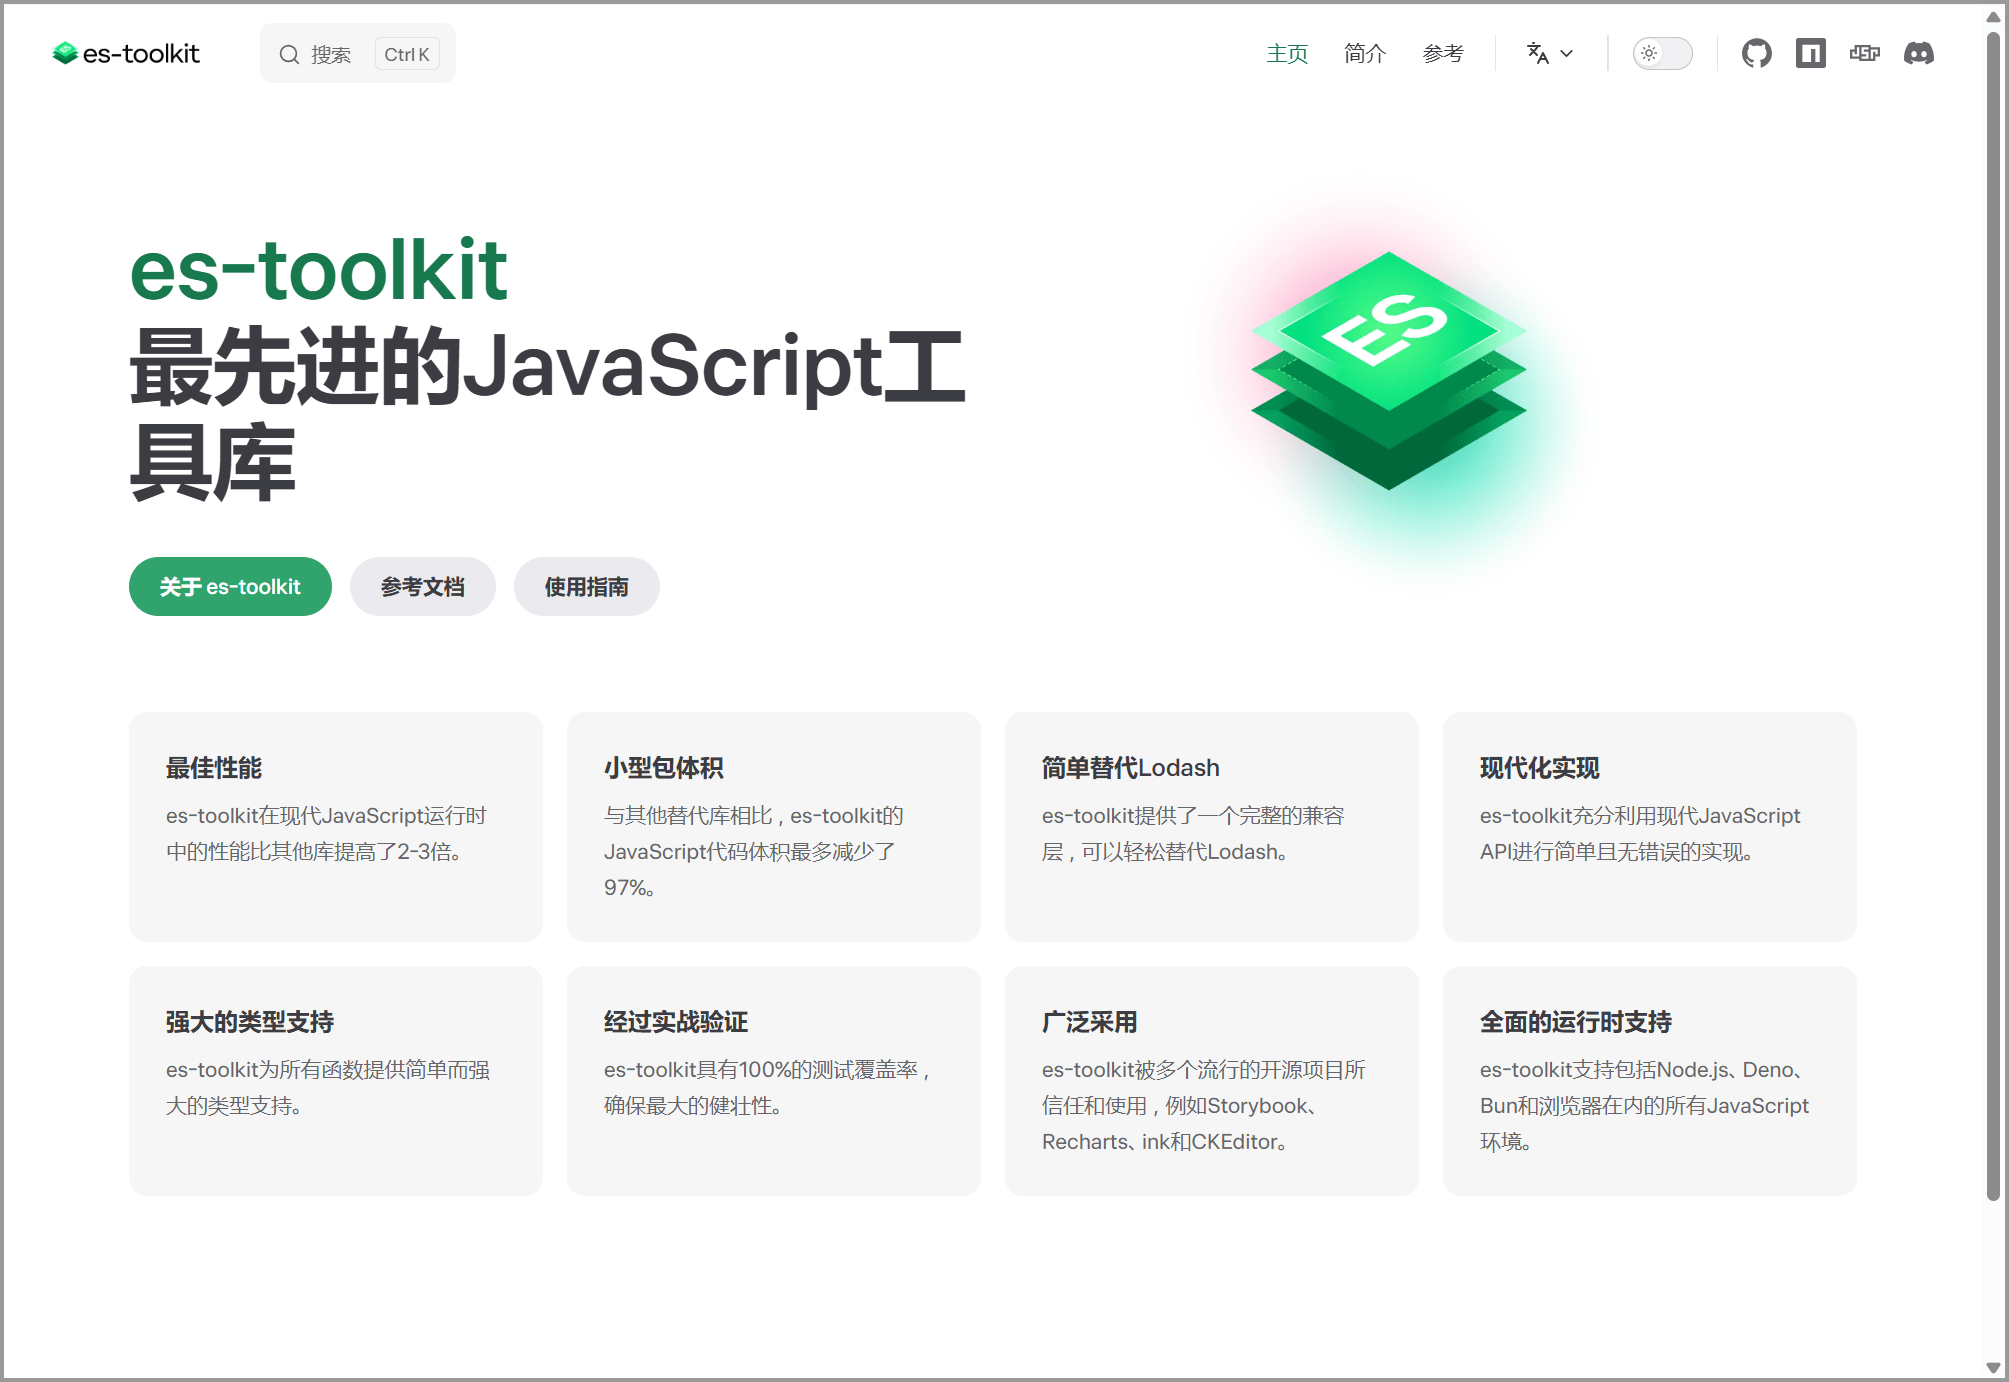Click the 简单替代Lodash feature card
The image size is (2009, 1382).
point(1211,826)
